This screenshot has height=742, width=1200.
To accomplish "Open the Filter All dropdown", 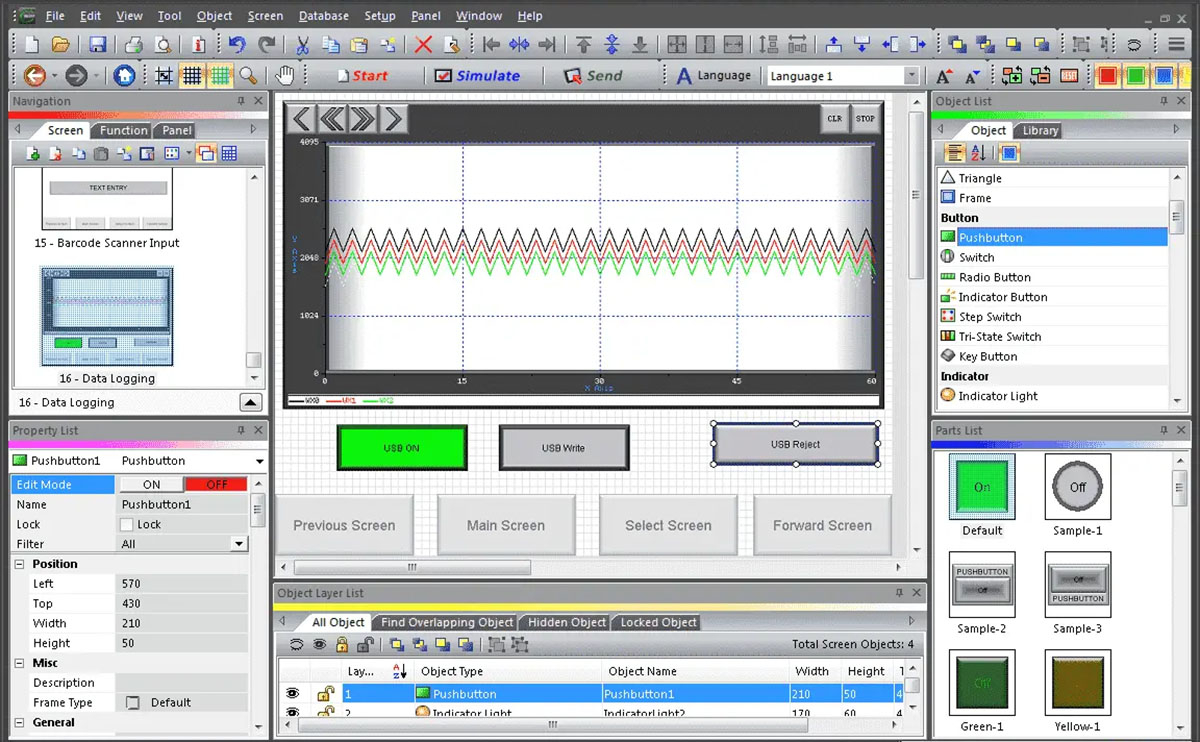I will [238, 544].
